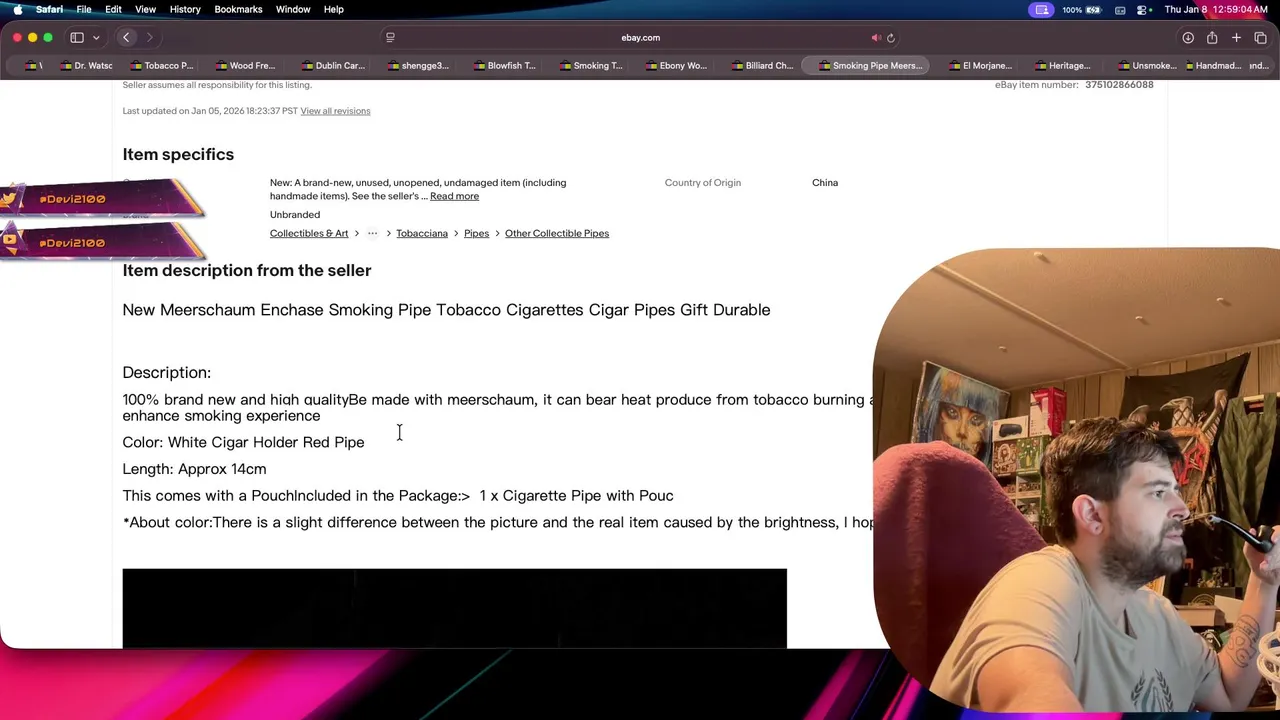Viewport: 1280px width, 720px height.
Task: Open the Pipes breadcrumb link
Action: click(x=476, y=233)
